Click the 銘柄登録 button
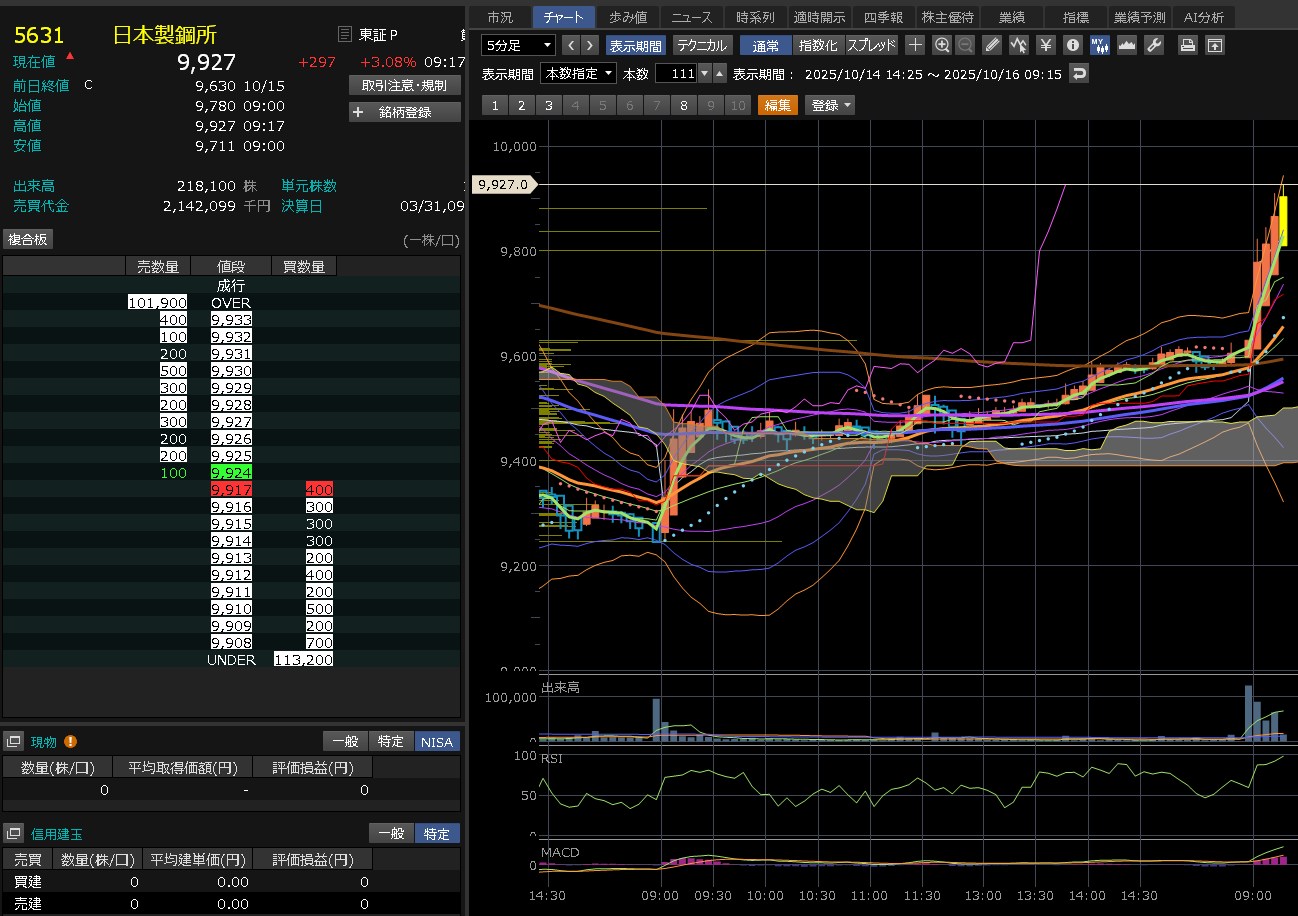 [404, 112]
